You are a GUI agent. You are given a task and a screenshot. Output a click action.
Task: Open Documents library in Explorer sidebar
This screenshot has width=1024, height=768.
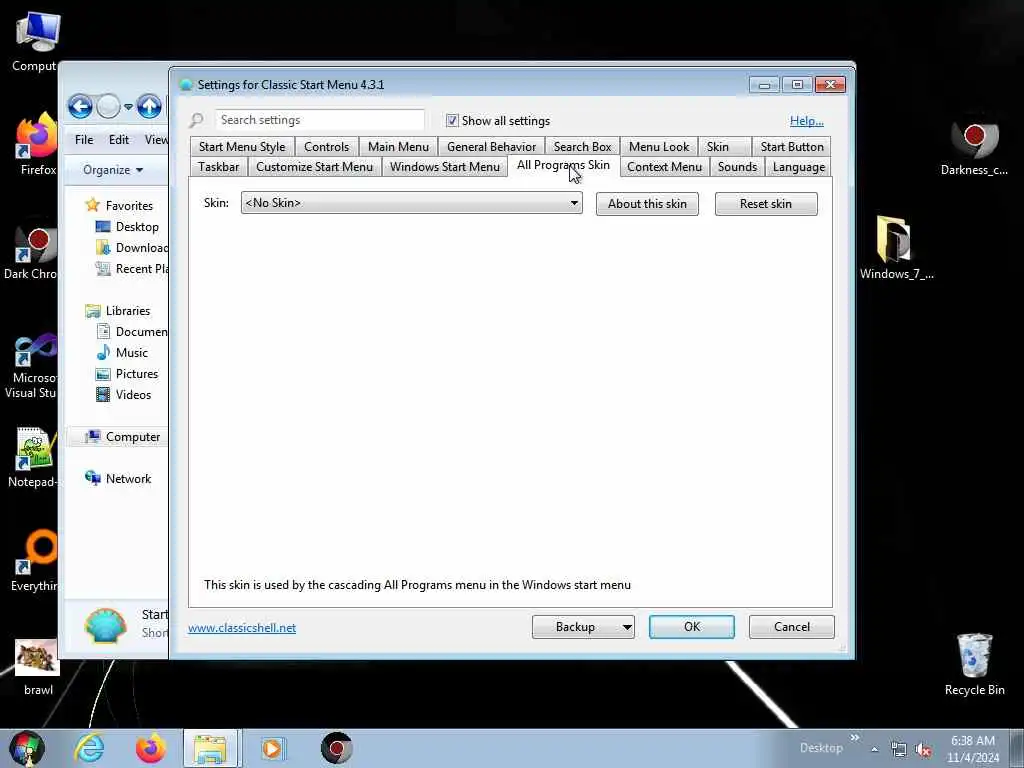131,332
